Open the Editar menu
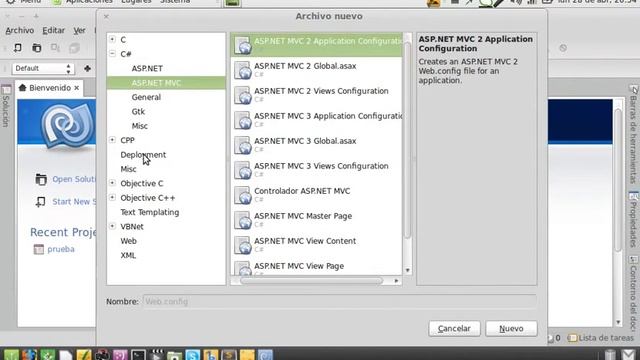Image resolution: width=640 pixels, height=360 pixels. (x=53, y=31)
